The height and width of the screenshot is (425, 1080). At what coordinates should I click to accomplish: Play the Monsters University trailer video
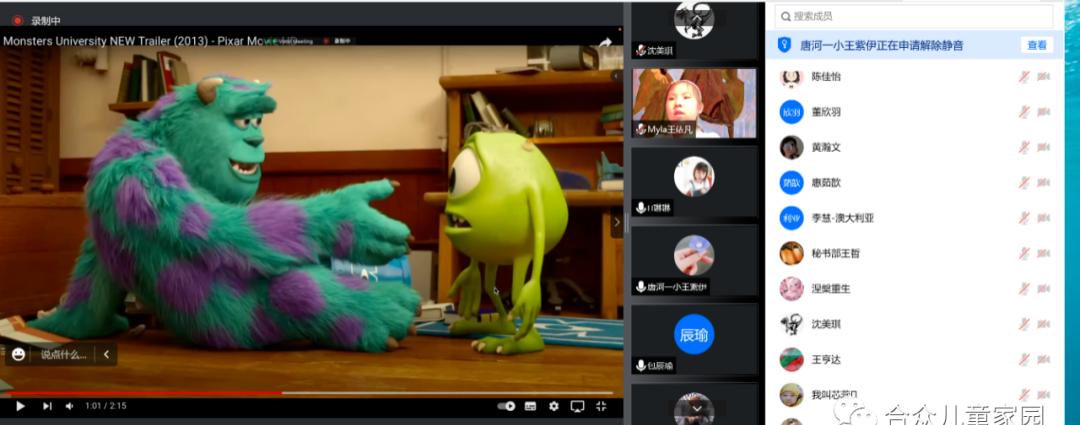20,406
